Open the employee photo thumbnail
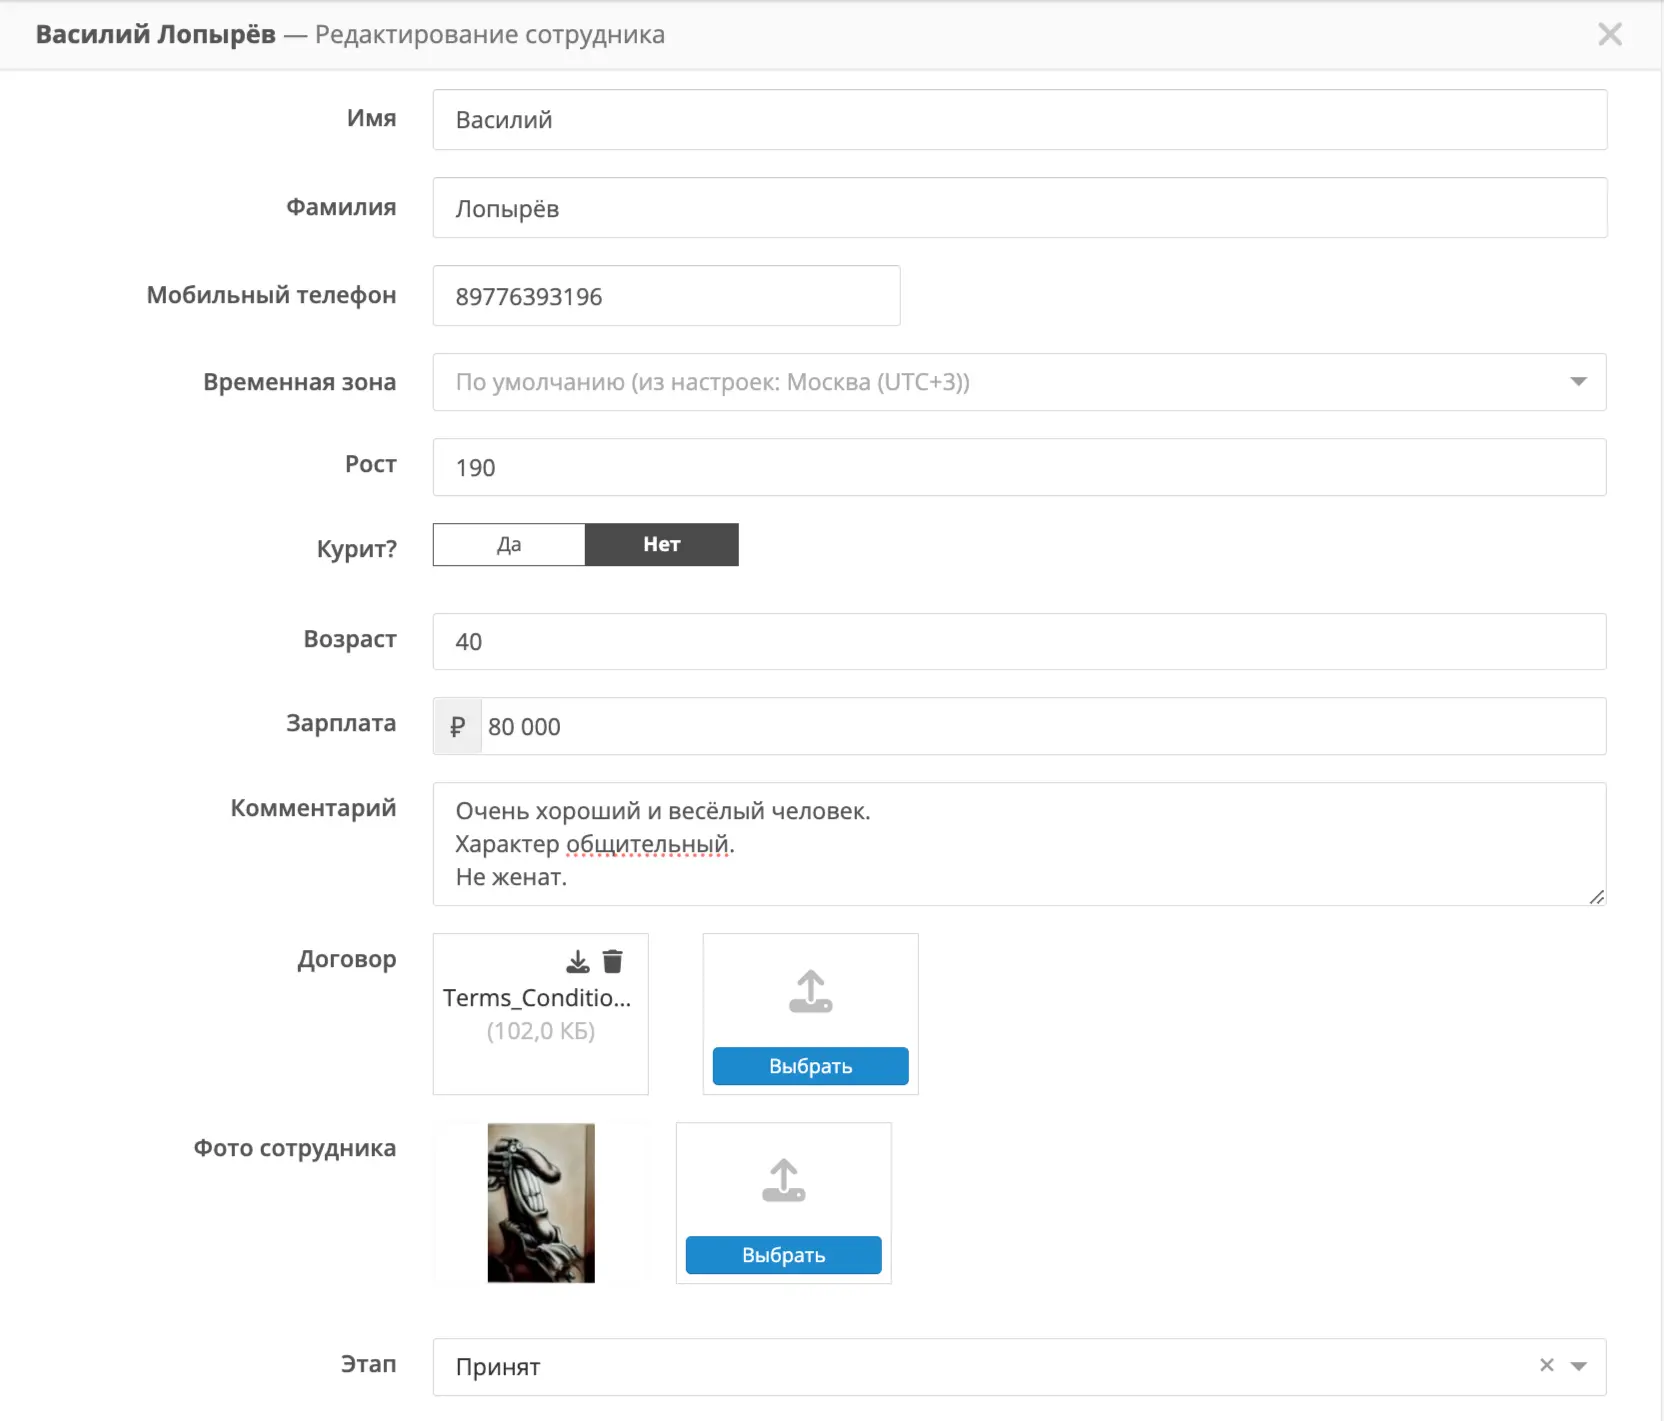The width and height of the screenshot is (1664, 1421). click(541, 1203)
